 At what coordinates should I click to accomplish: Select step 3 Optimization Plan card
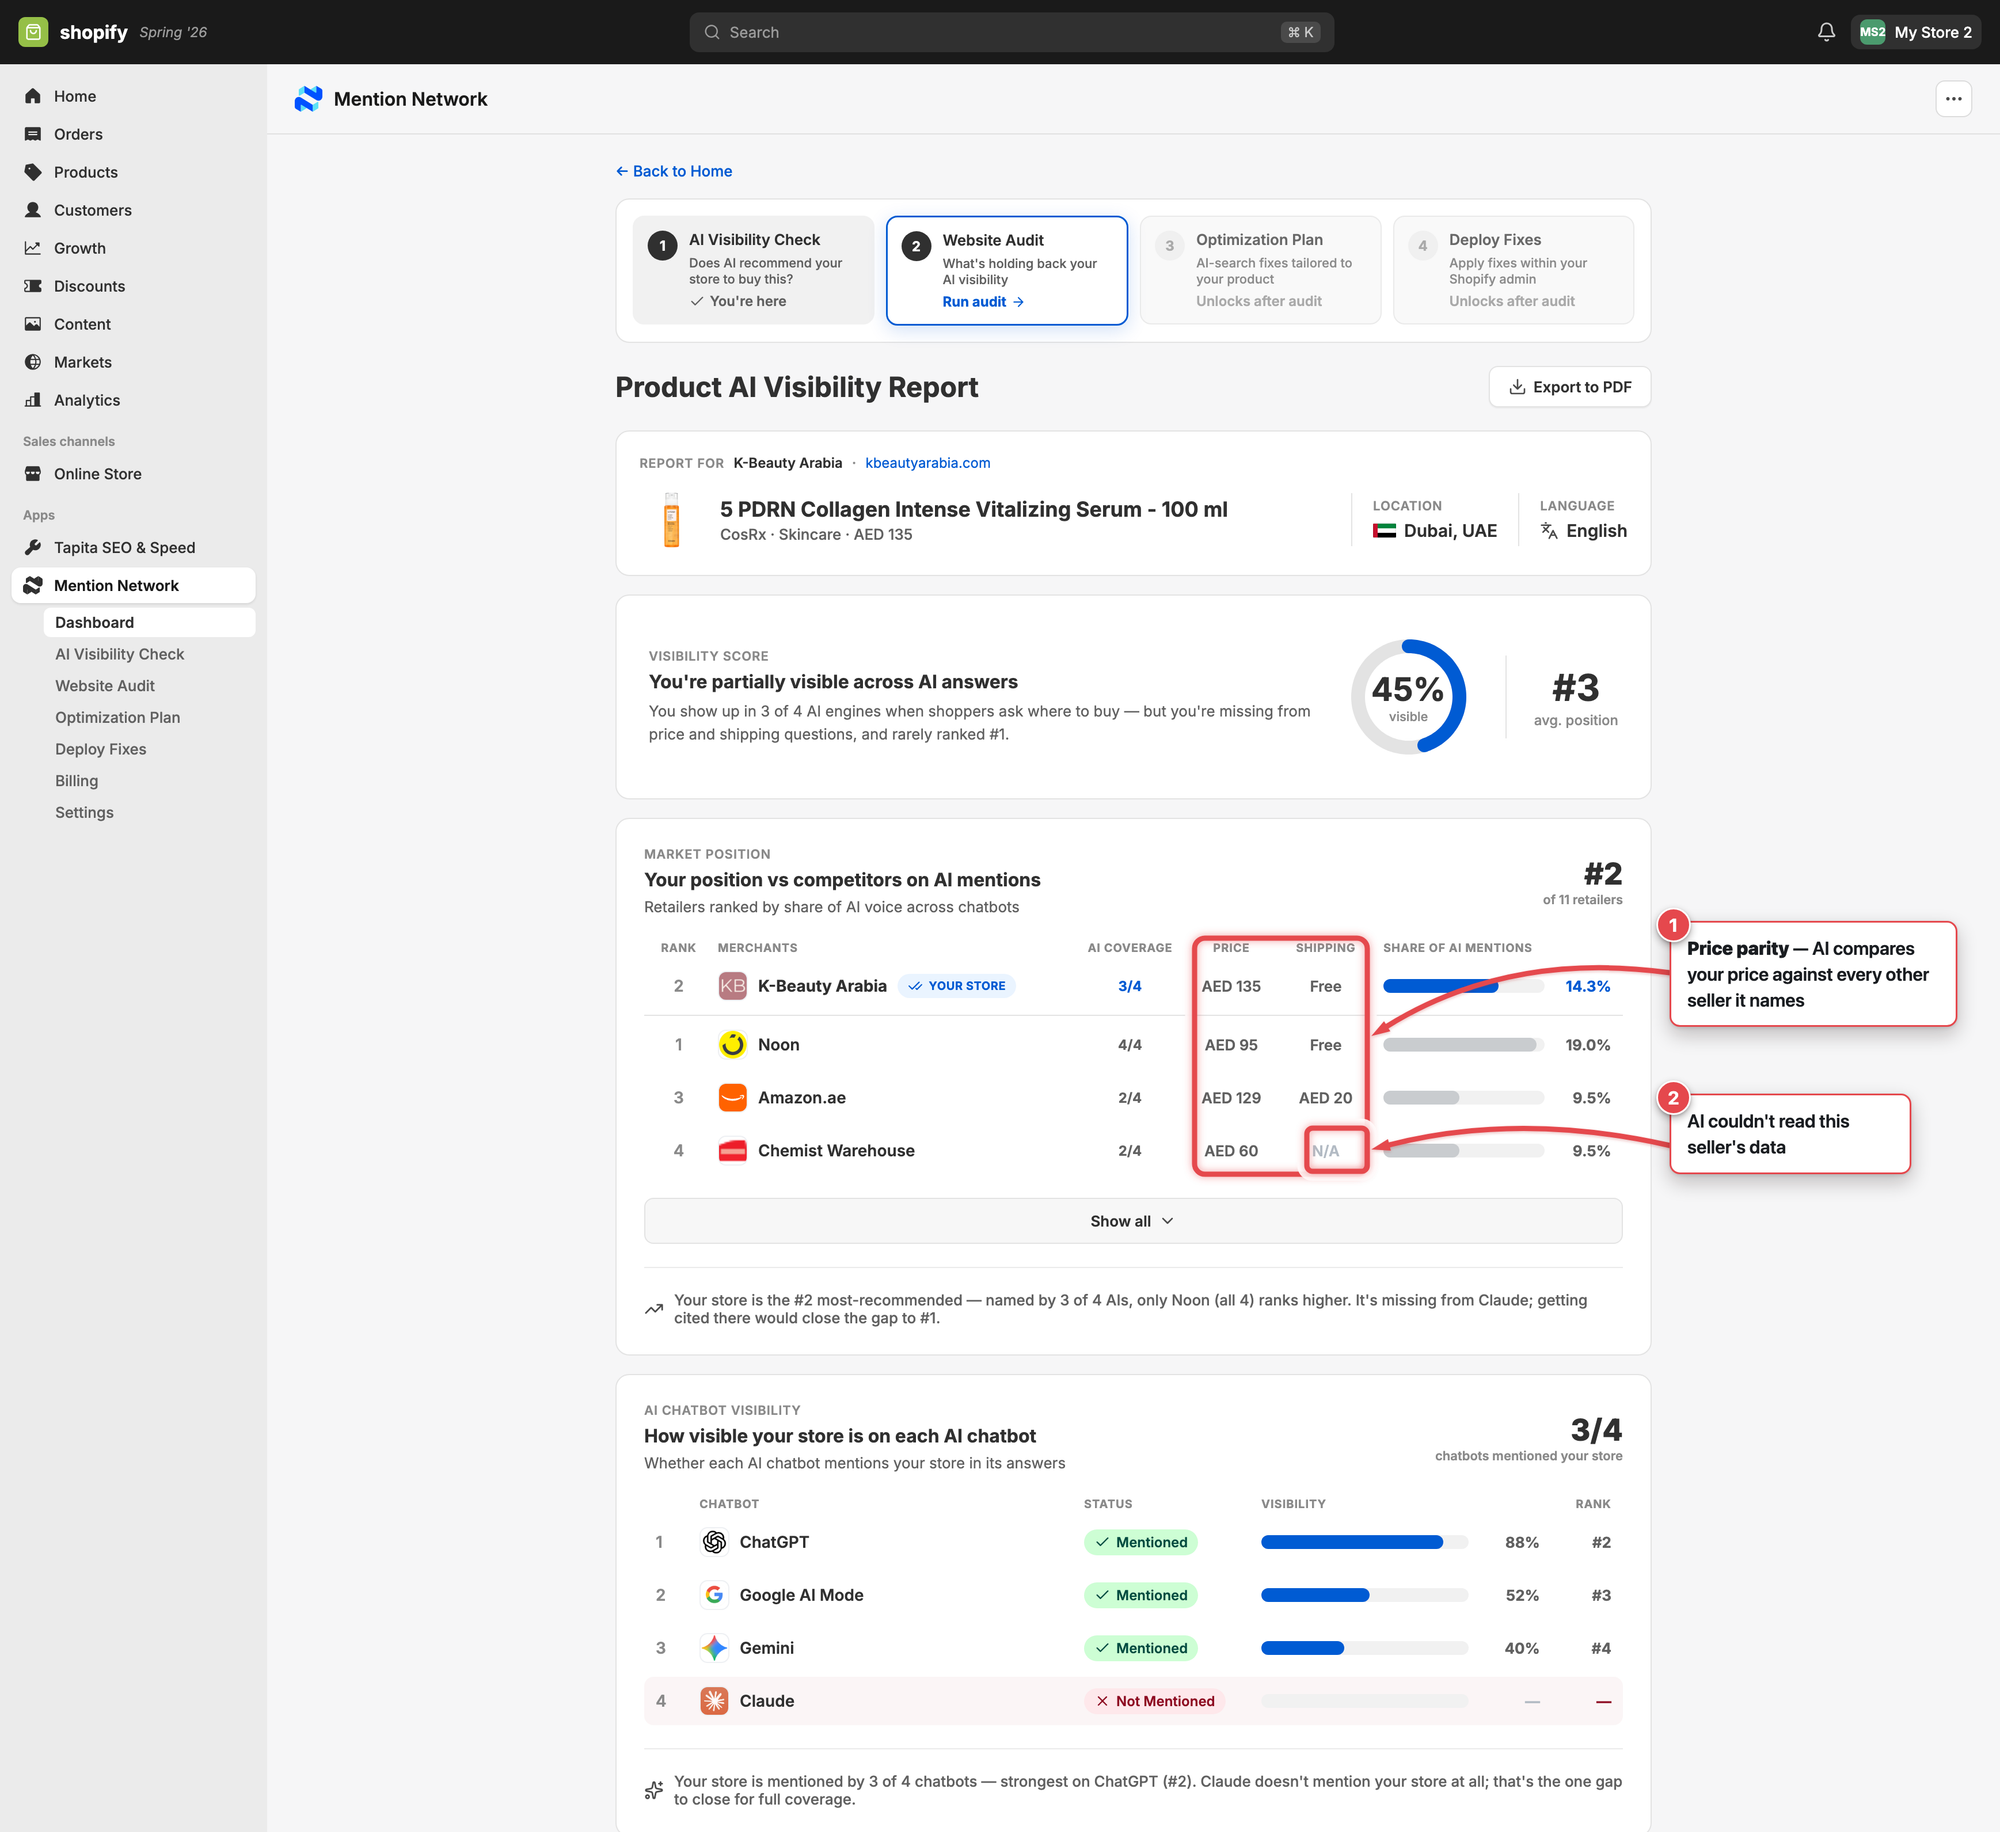click(1260, 270)
